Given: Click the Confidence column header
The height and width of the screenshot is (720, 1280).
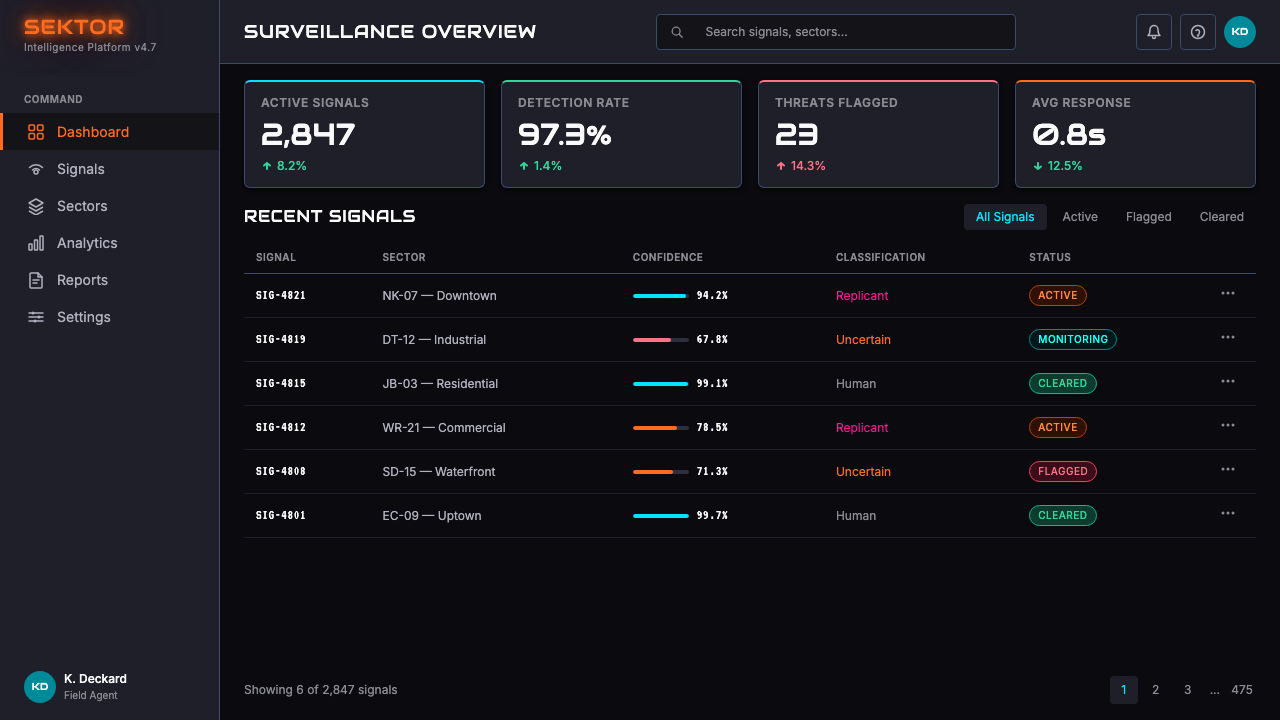Looking at the screenshot, I should 668,257.
